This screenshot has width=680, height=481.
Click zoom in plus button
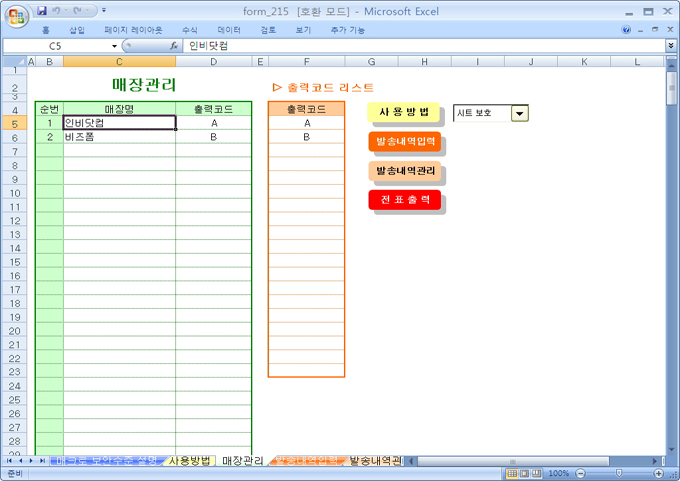[658, 473]
